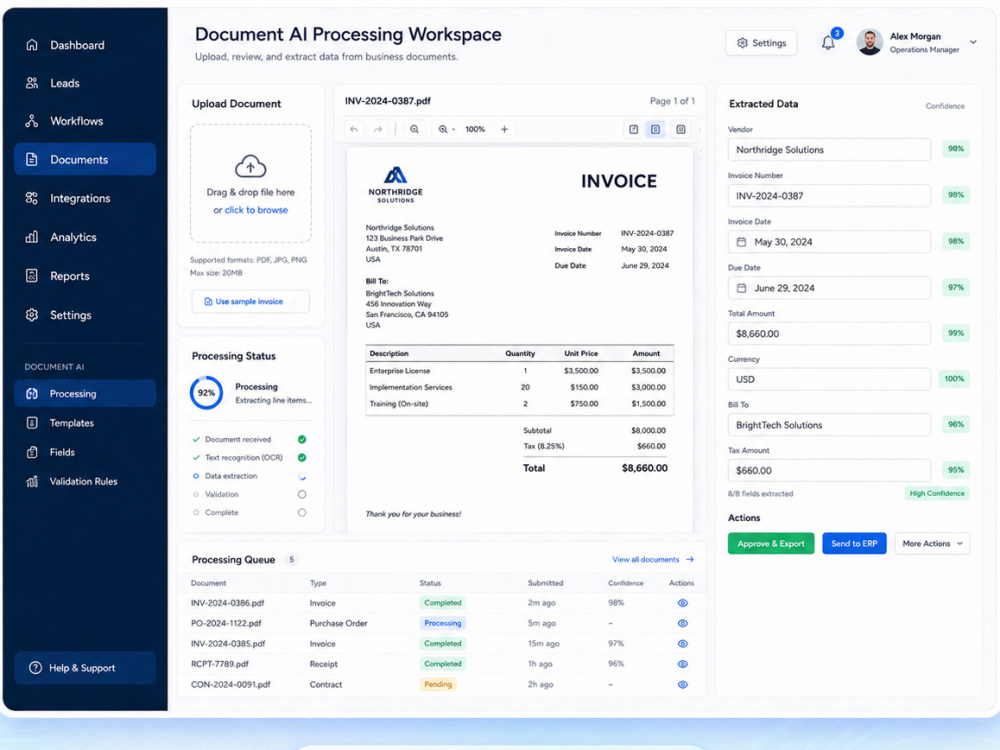
Task: Click the Bill To field BrightTech Solutions
Action: [829, 425]
